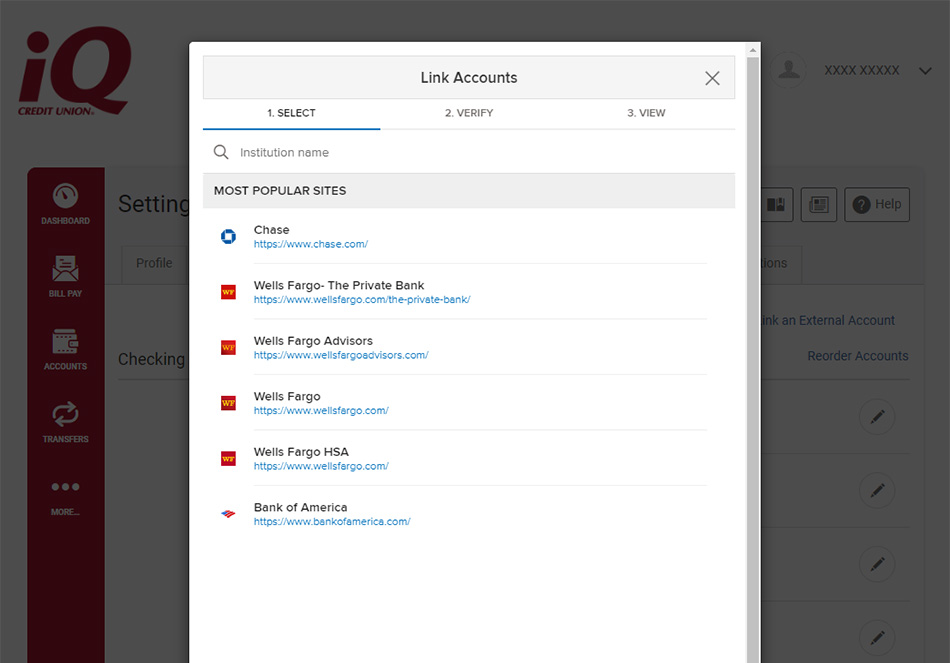The image size is (950, 663).
Task: Expand the user account dropdown chevron
Action: coord(925,71)
